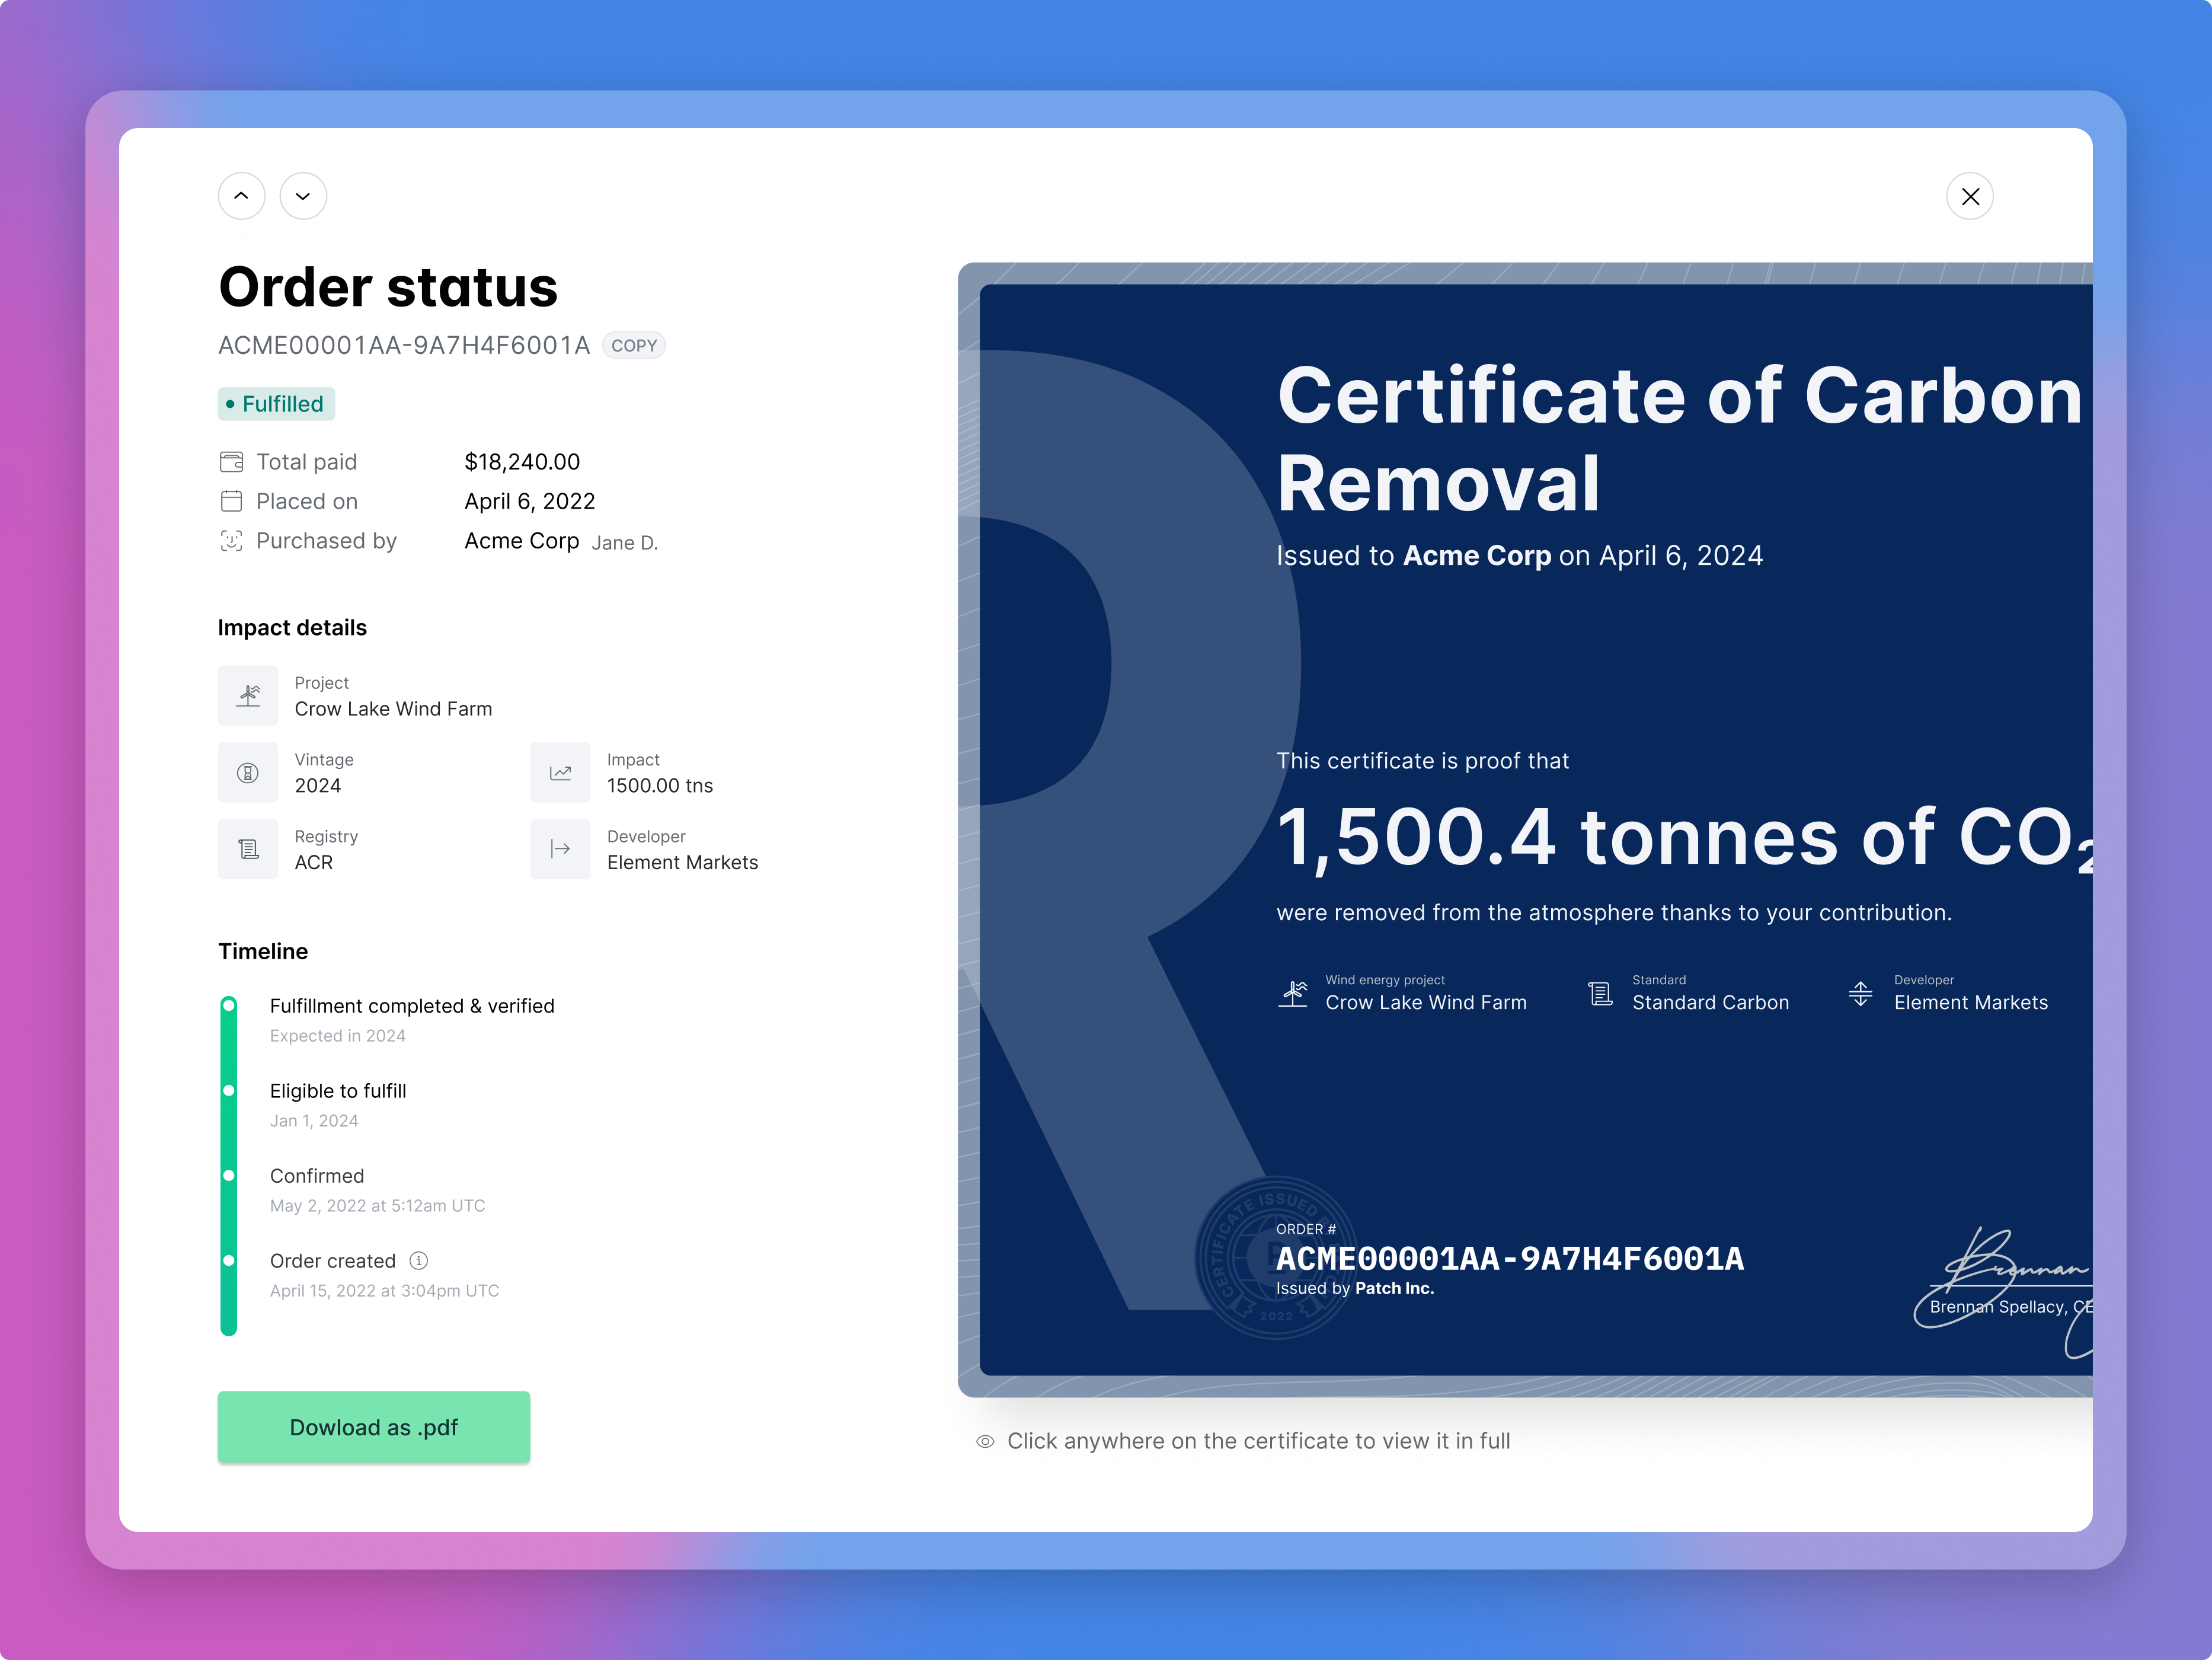This screenshot has width=2212, height=1660.
Task: Click the Element Markets developer value in Impact details
Action: point(682,862)
